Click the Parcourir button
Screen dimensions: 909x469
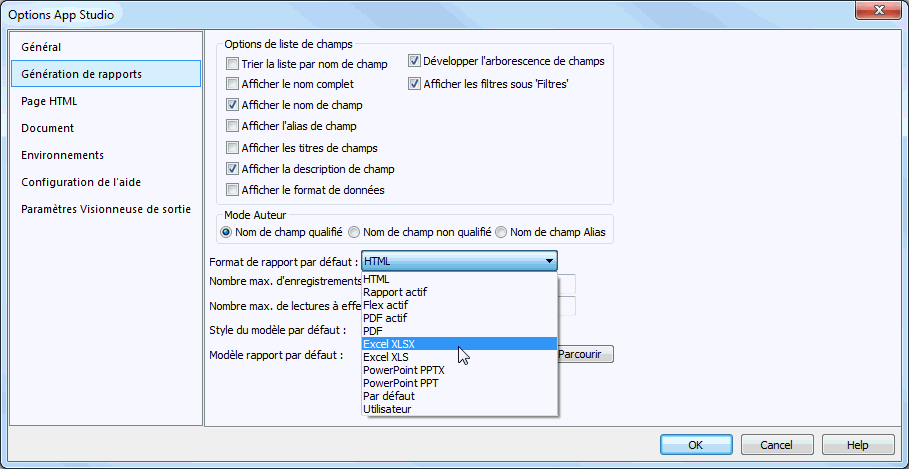(x=585, y=354)
